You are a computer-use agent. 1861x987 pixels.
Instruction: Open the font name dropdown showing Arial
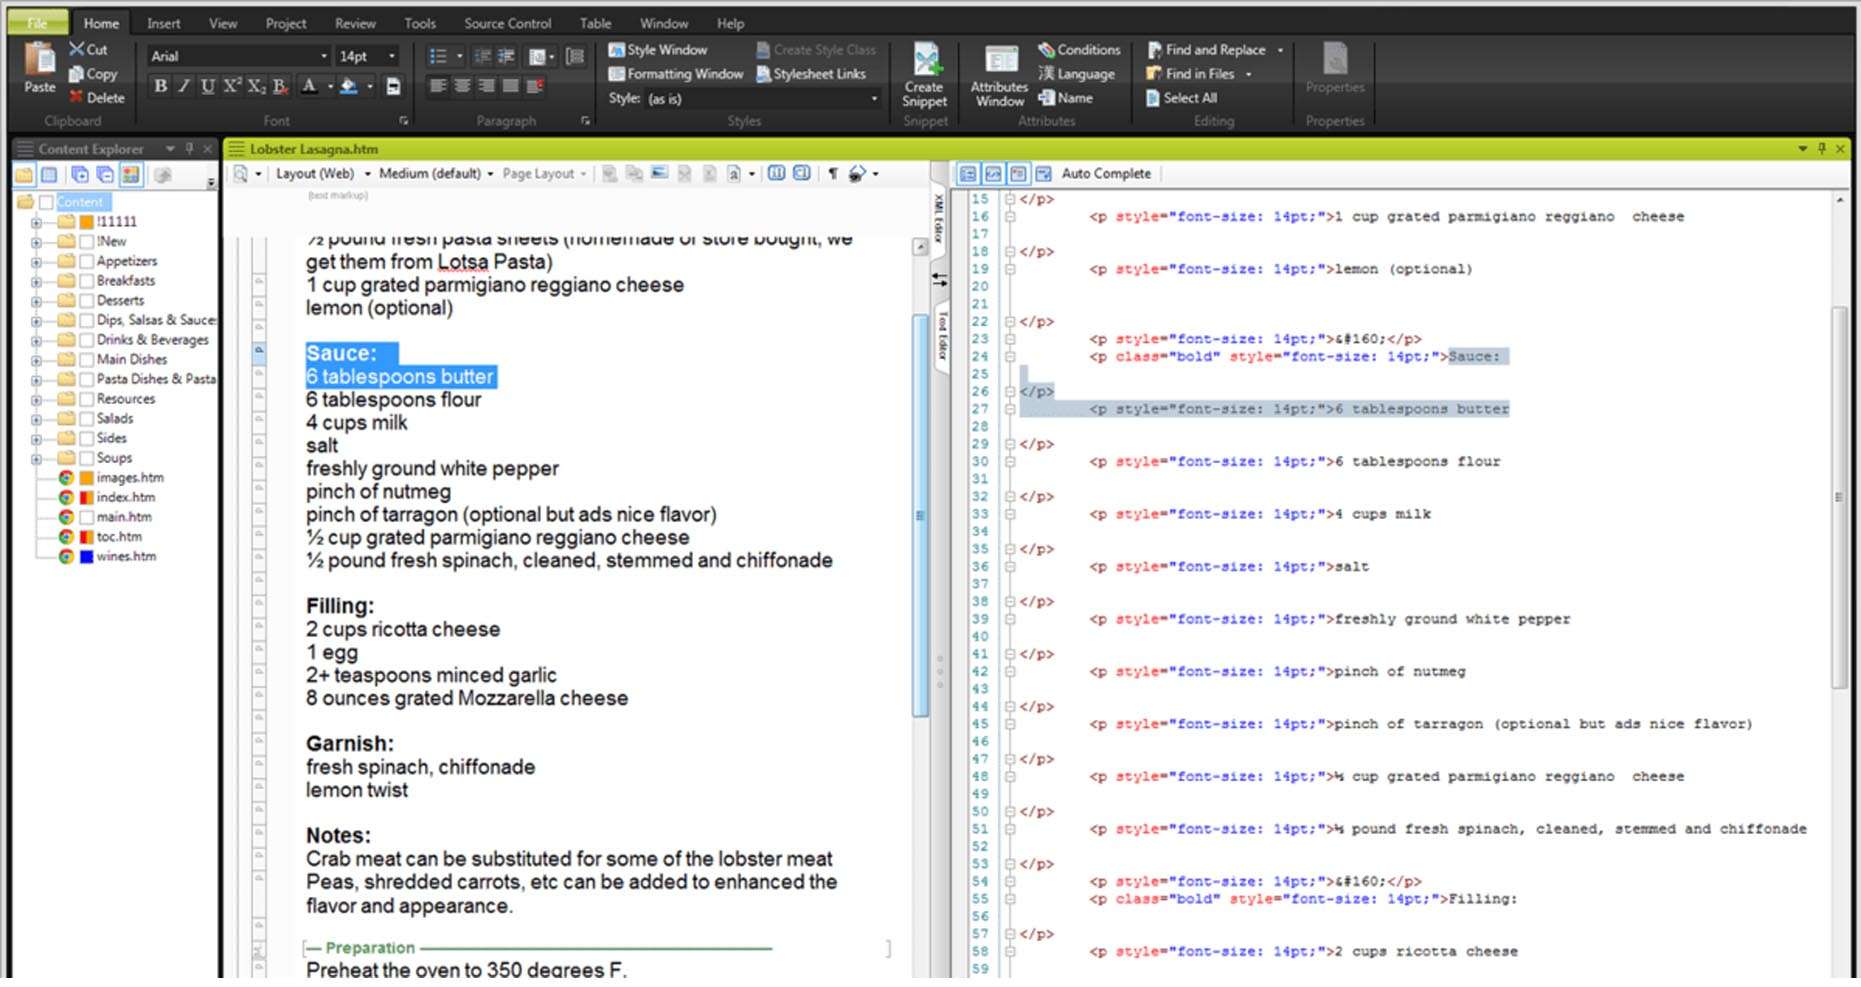(x=323, y=57)
